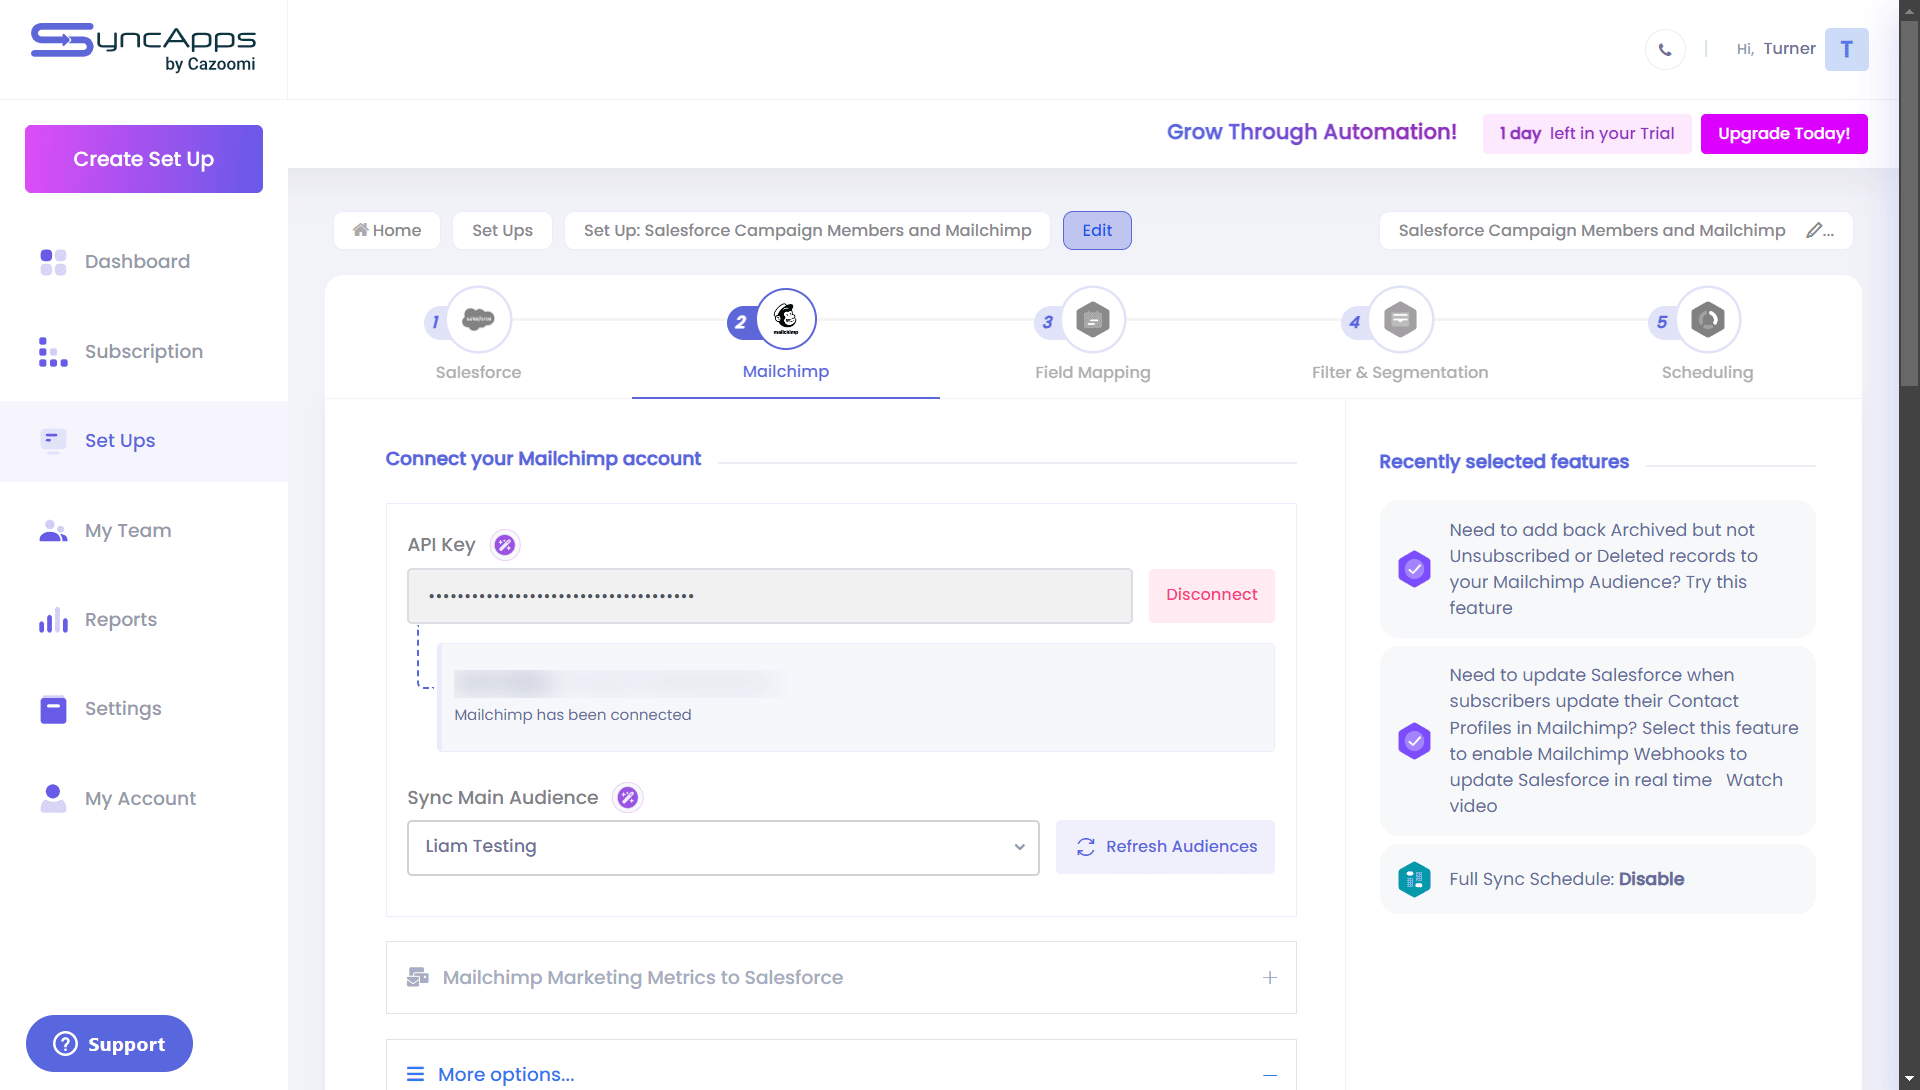Click the Set Up: Salesforce Campaign Members breadcrumb
1920x1090 pixels.
pos(807,231)
